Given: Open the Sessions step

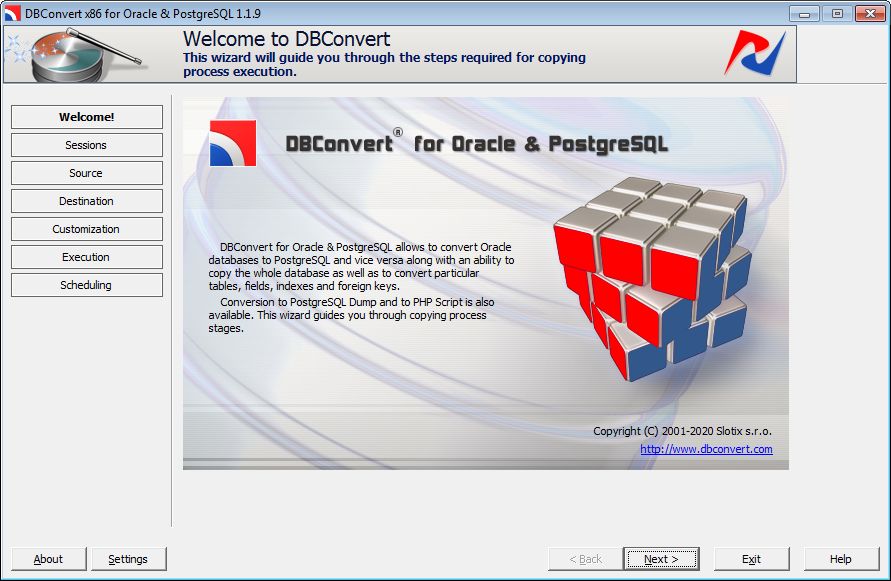Looking at the screenshot, I should (x=86, y=145).
